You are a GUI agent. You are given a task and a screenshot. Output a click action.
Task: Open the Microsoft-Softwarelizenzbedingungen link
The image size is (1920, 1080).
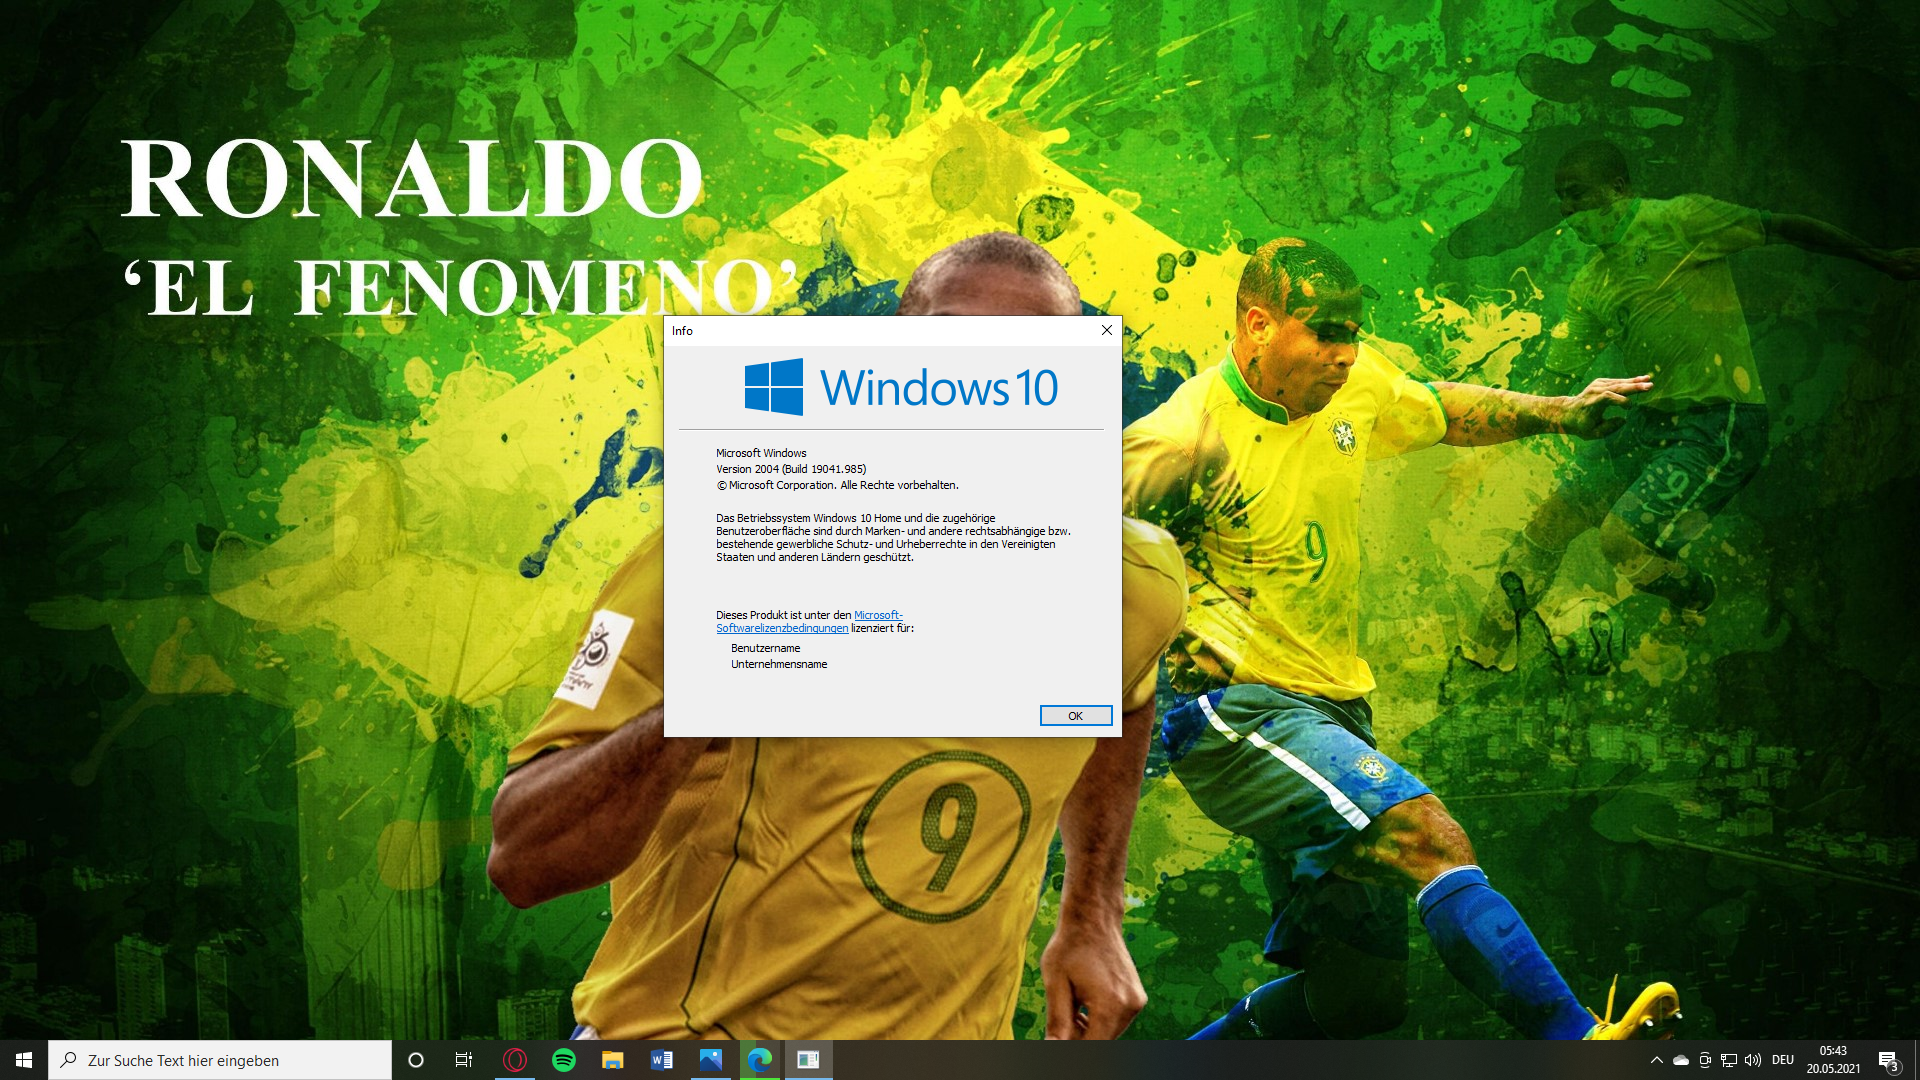pos(781,629)
